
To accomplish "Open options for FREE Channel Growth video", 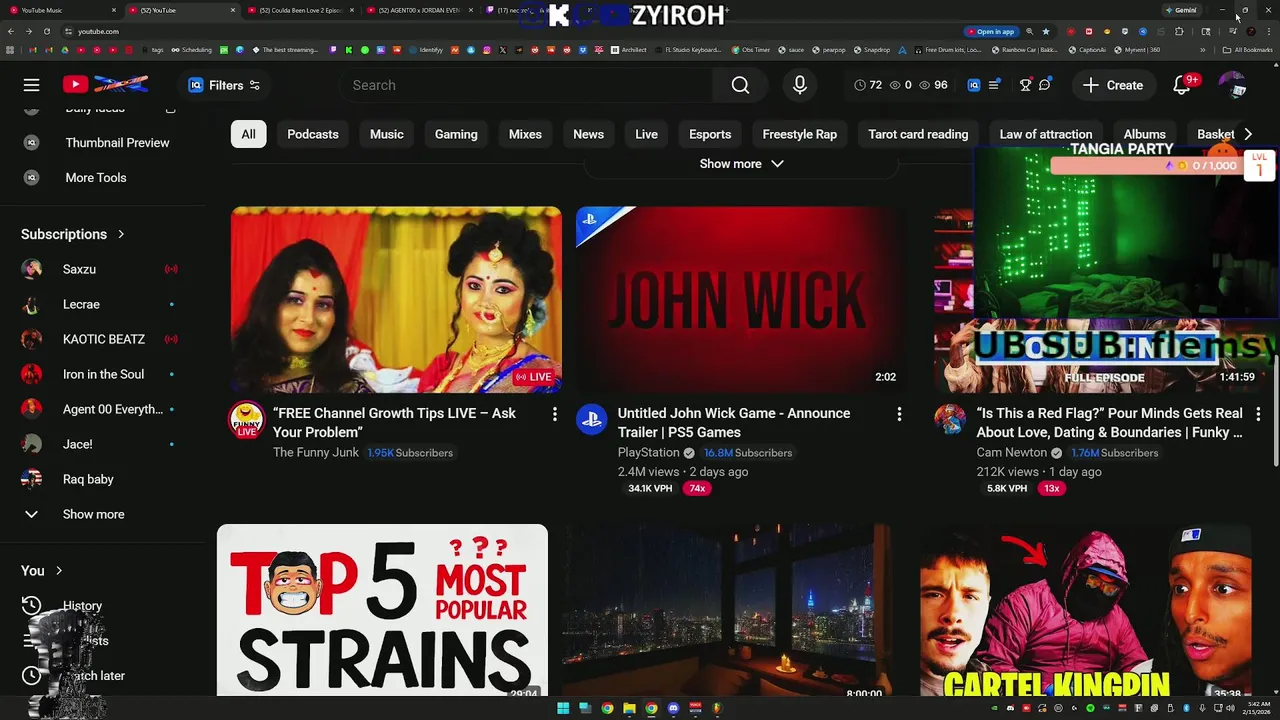I will (554, 414).
